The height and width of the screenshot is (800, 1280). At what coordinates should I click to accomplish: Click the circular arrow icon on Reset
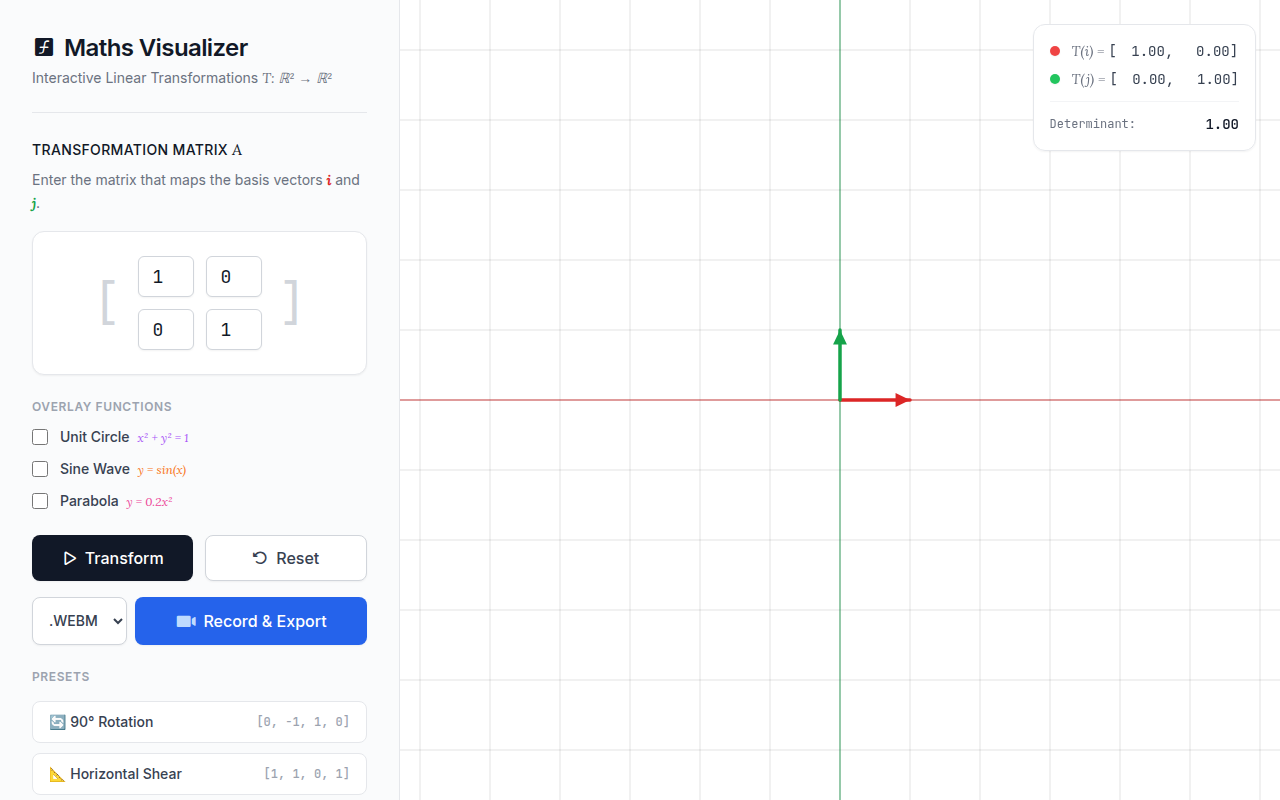coord(260,558)
